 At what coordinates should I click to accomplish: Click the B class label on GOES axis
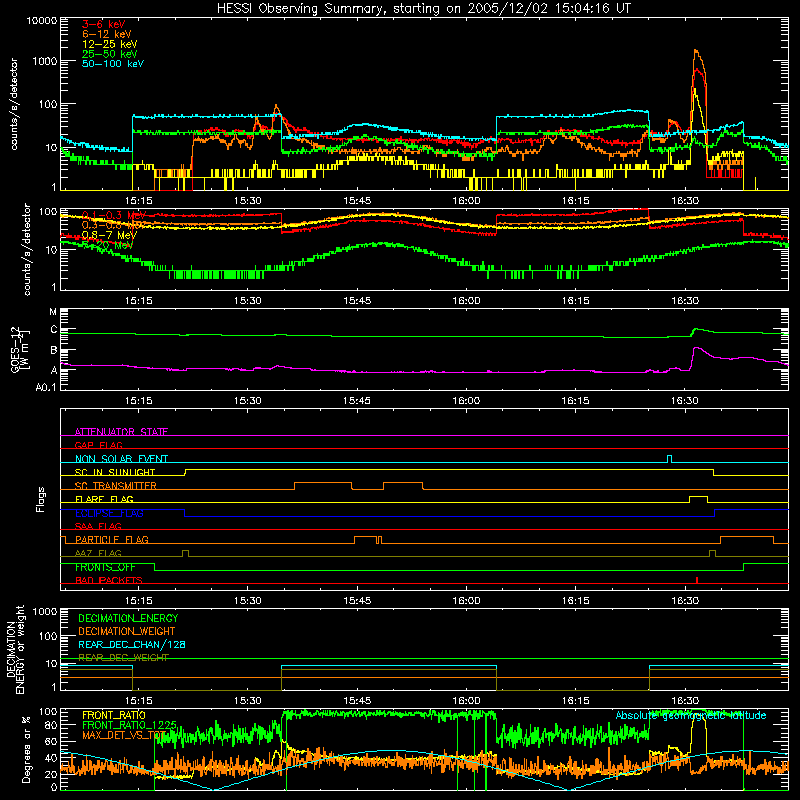click(x=54, y=351)
